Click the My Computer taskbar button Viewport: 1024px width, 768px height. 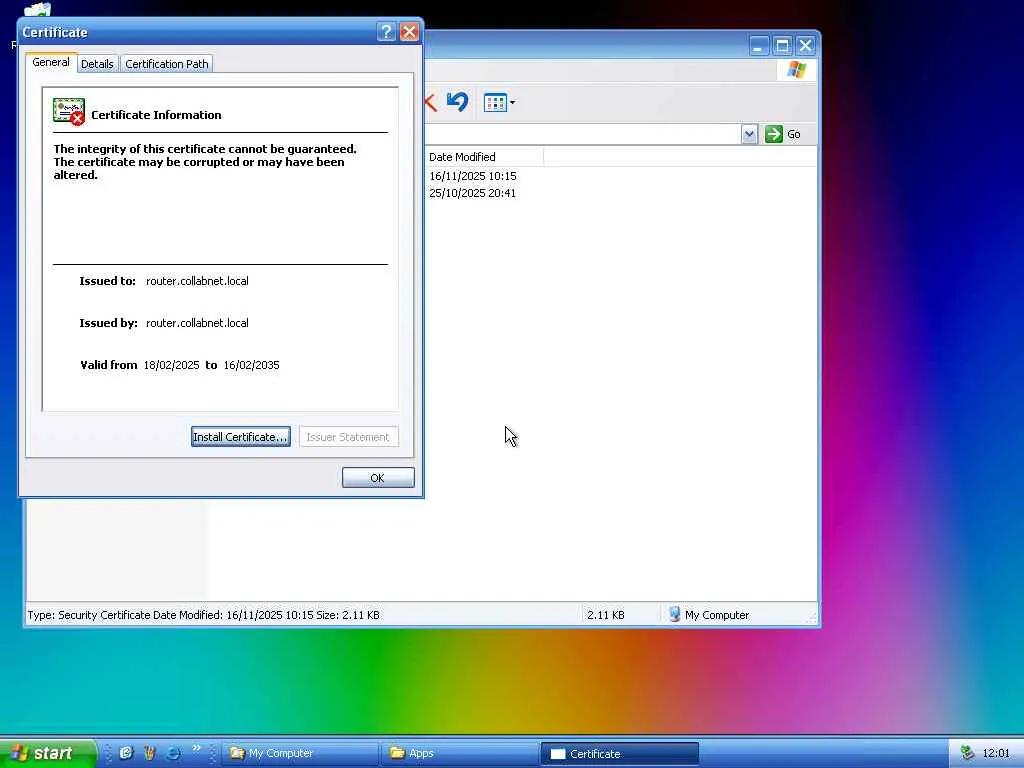point(300,753)
